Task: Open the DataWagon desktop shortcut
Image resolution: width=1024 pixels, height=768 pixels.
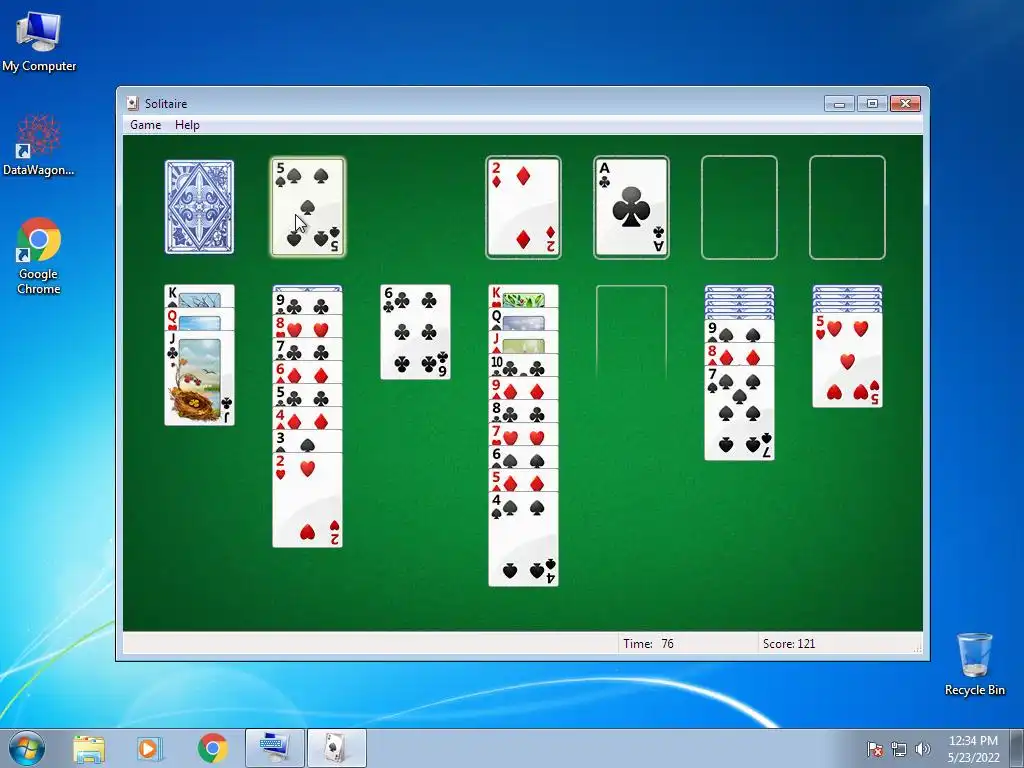Action: click(x=39, y=145)
